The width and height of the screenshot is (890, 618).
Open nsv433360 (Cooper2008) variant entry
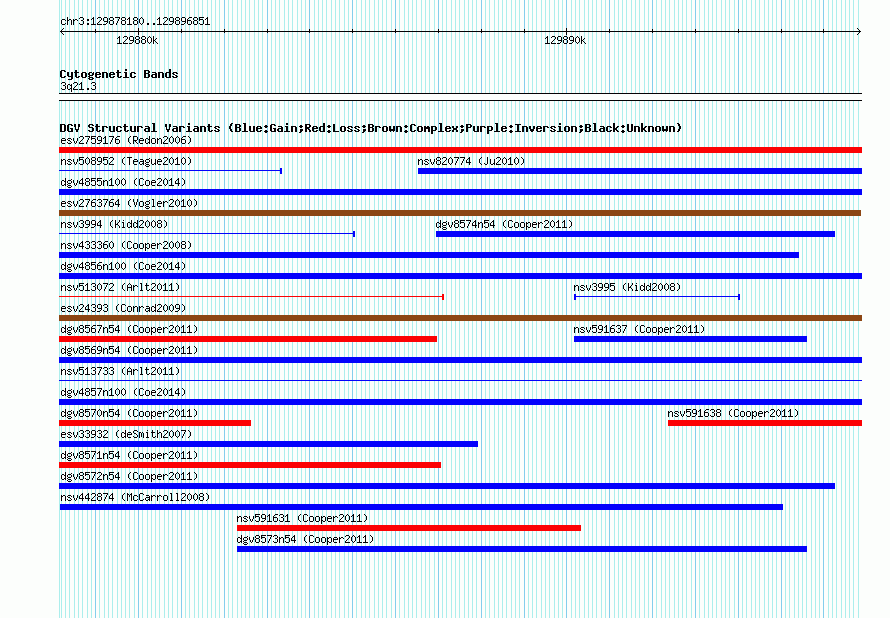pos(126,245)
